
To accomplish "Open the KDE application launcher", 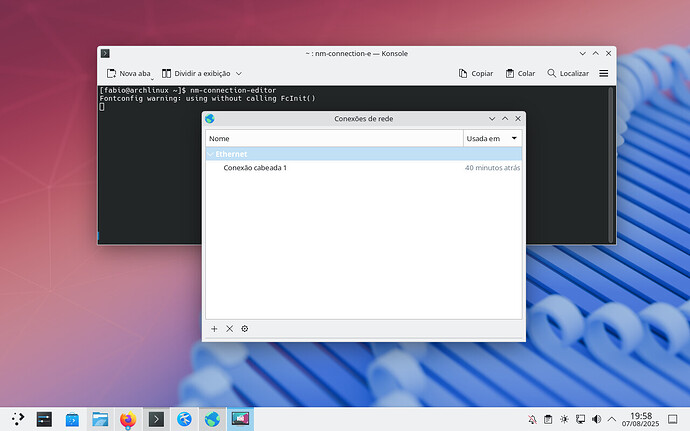I will 17,419.
